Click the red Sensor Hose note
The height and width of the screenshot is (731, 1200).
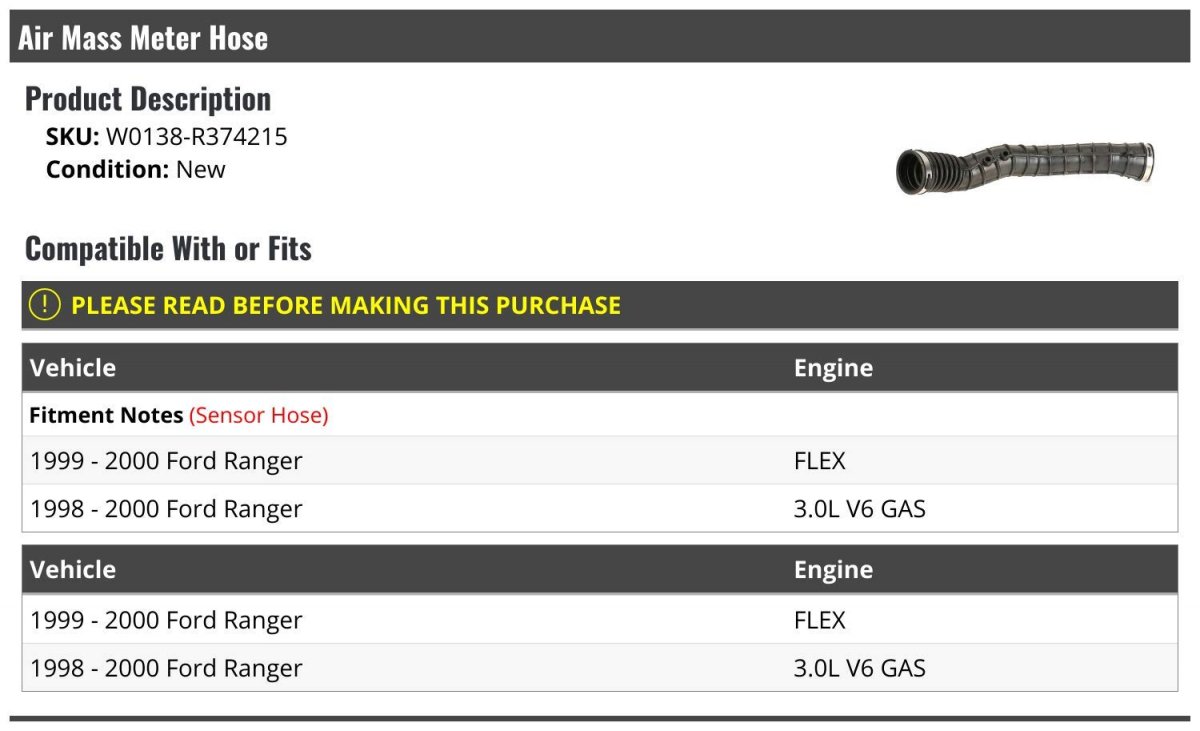pyautogui.click(x=259, y=415)
